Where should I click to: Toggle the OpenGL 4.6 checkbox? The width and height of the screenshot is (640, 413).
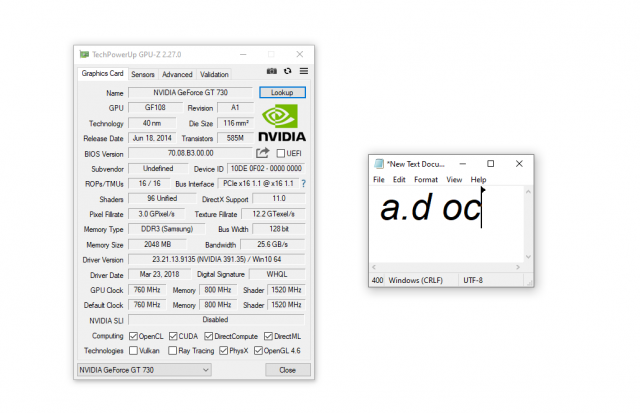click(x=258, y=351)
